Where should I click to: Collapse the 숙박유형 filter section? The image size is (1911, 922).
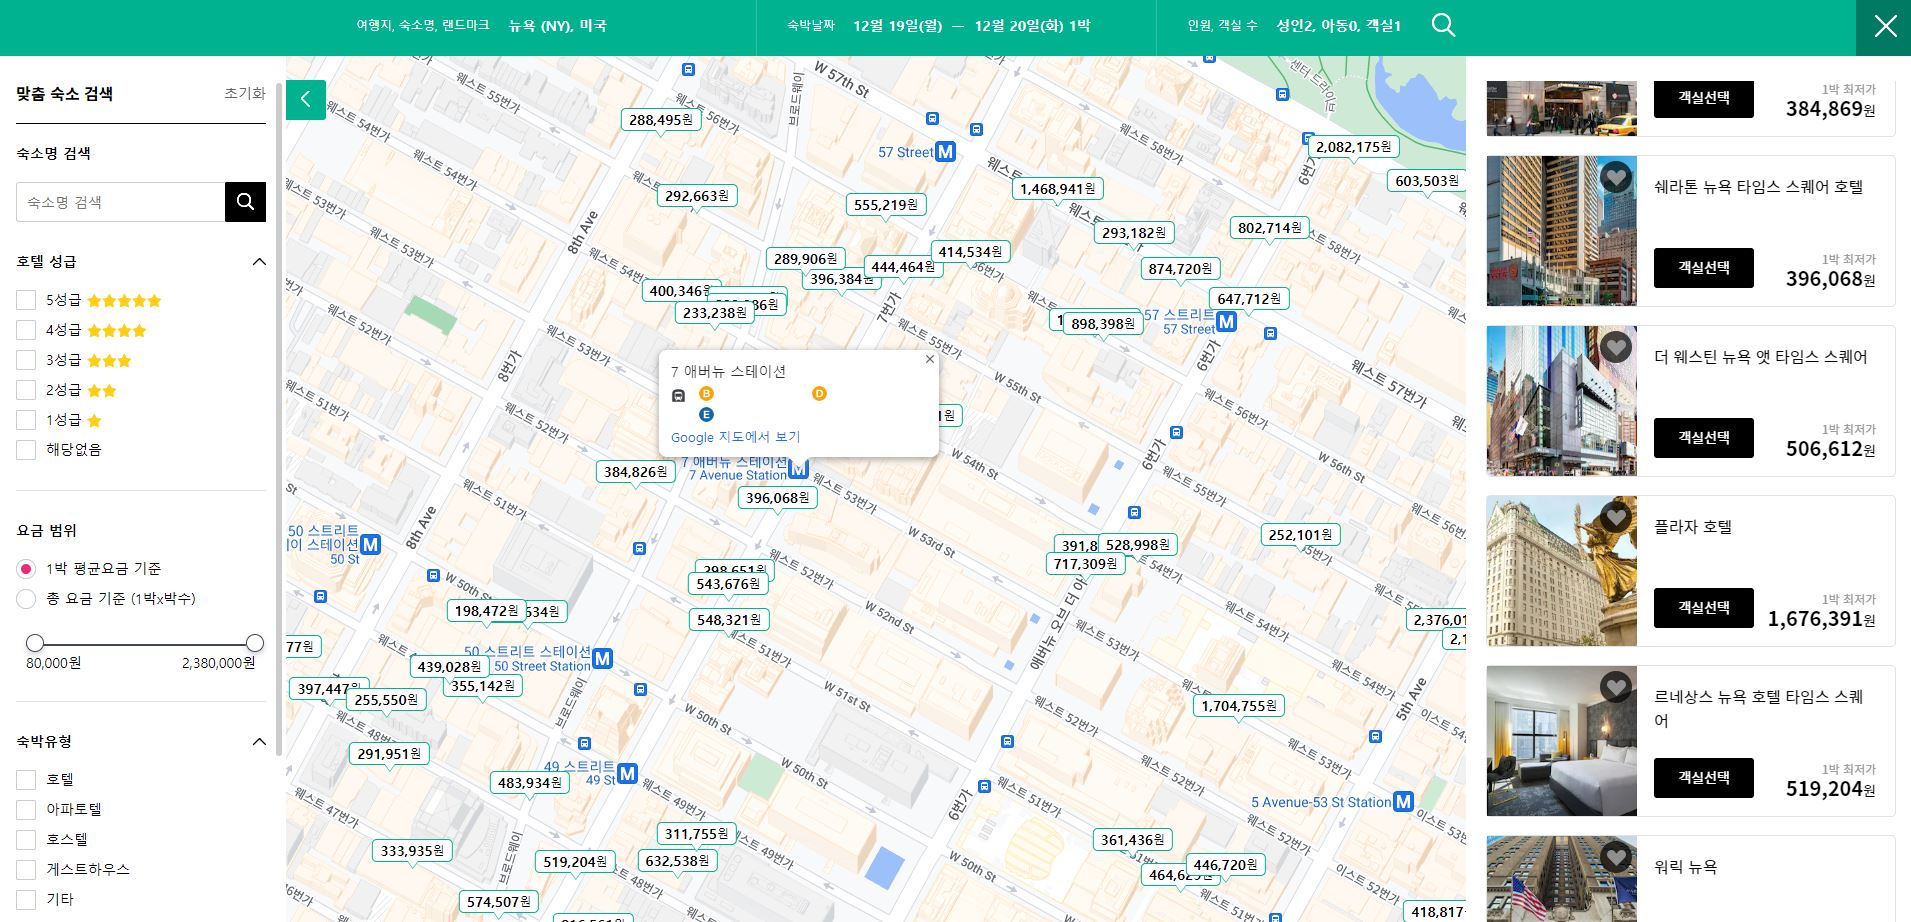coord(259,742)
